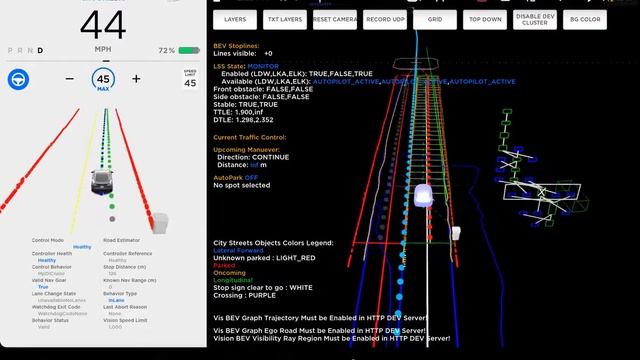Click the 'Controller Health' label

(51, 253)
